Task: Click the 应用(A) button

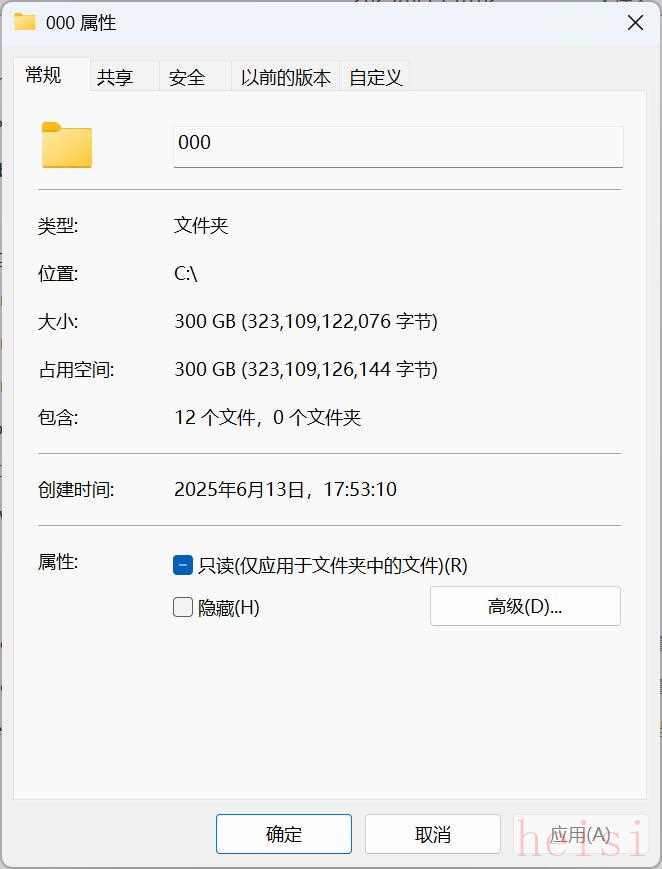Action: pyautogui.click(x=580, y=834)
